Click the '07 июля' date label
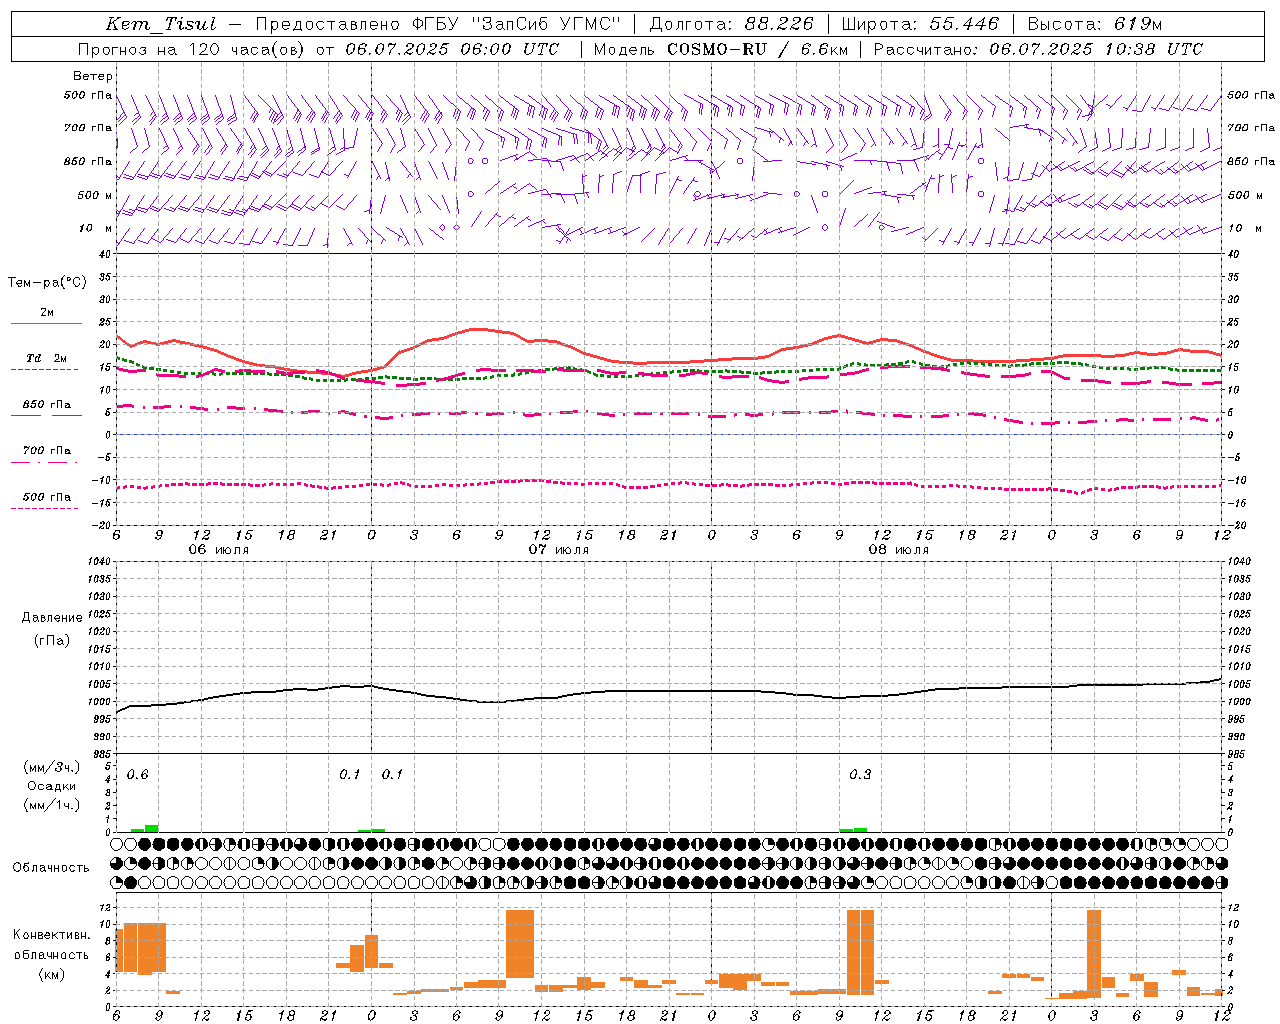1280x1024 pixels. pos(559,550)
